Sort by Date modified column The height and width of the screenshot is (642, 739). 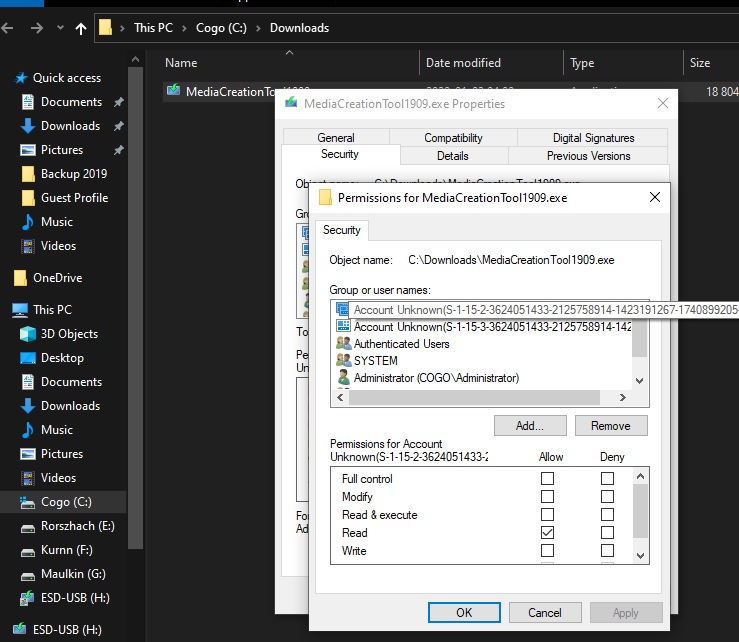463,63
